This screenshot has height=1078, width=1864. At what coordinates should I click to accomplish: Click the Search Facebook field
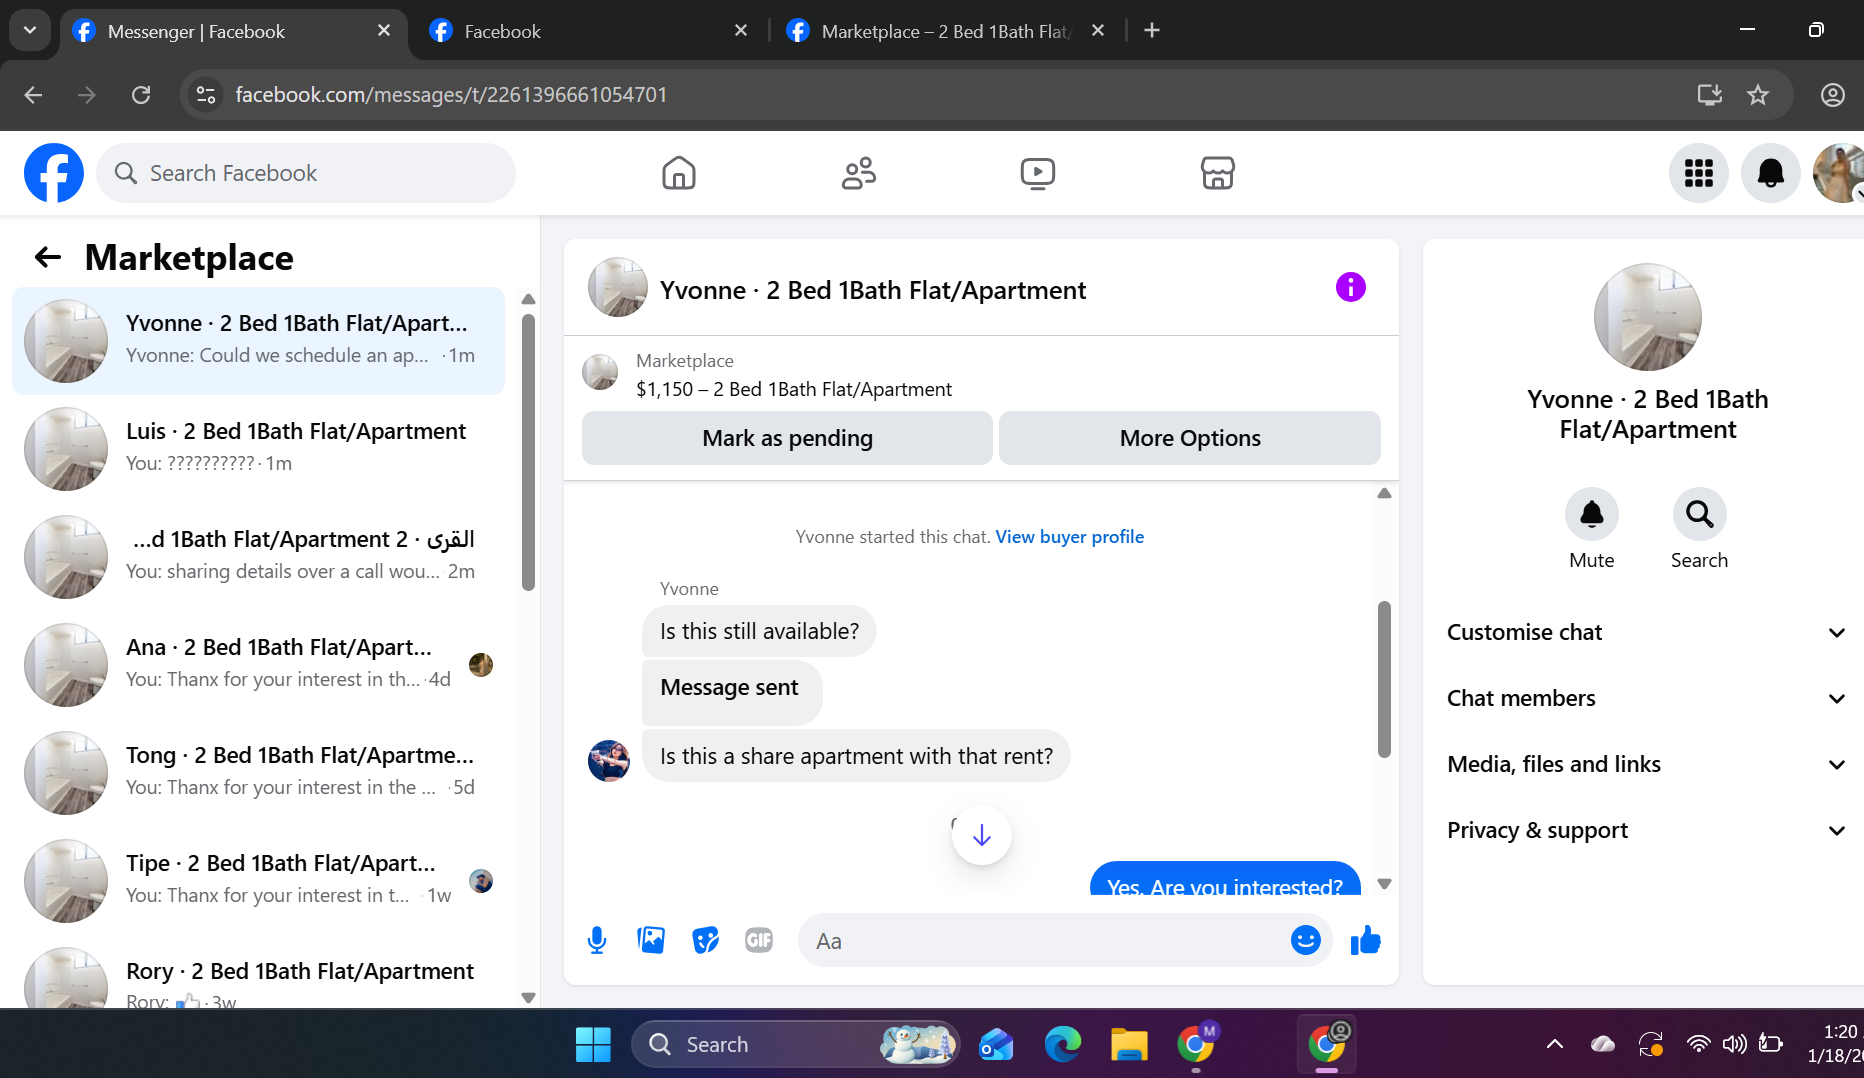(306, 173)
